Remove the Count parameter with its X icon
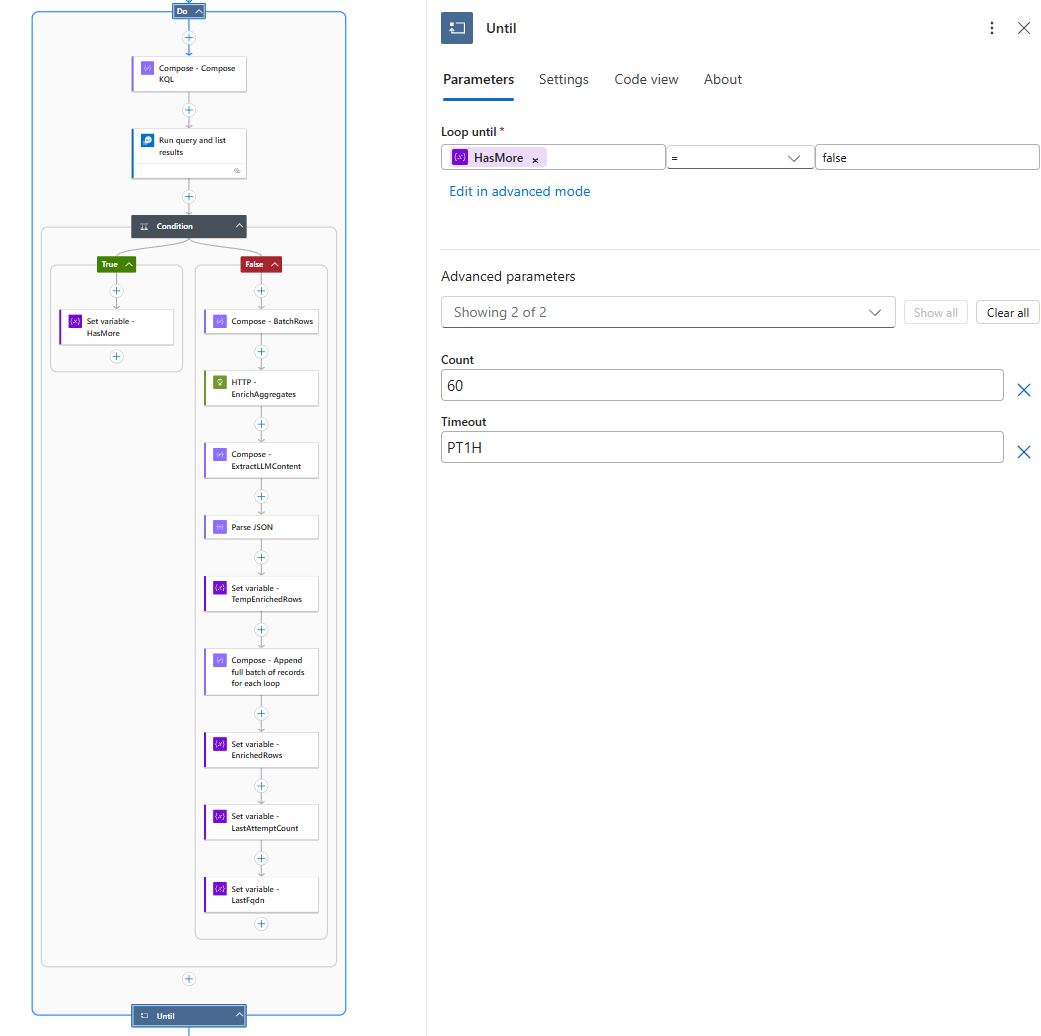Screen dimensions: 1041x1036 coord(1023,390)
